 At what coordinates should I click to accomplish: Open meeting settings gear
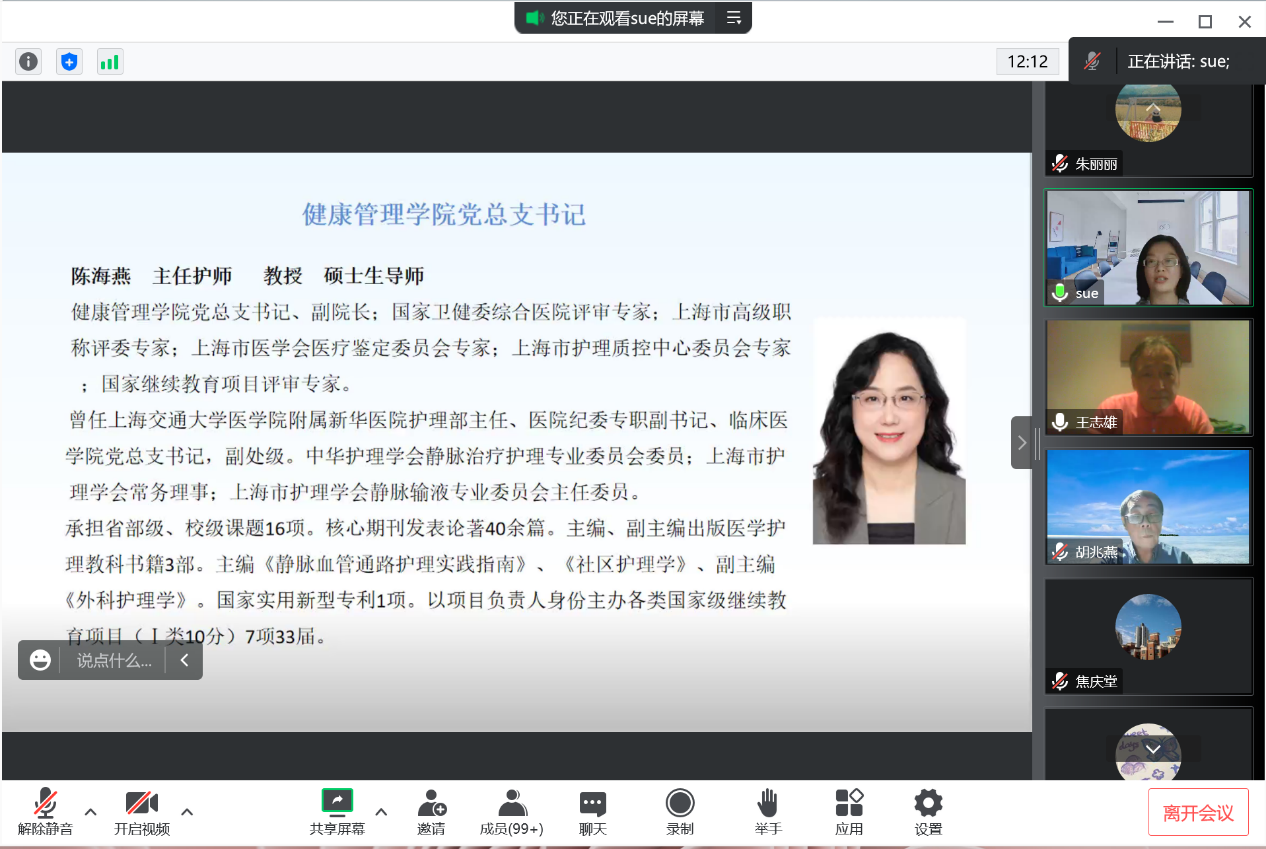click(x=928, y=812)
